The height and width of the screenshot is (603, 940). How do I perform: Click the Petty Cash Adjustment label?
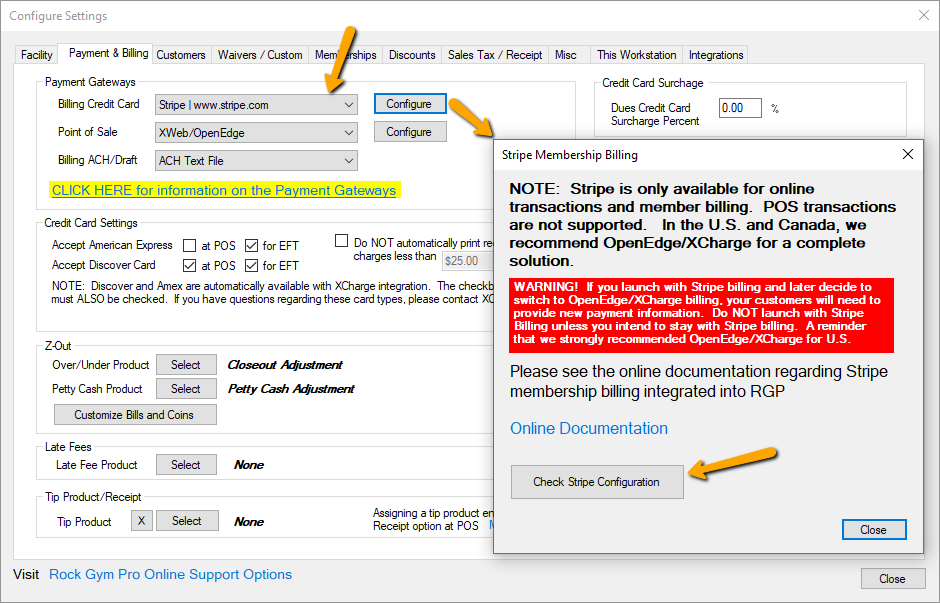pyautogui.click(x=291, y=389)
